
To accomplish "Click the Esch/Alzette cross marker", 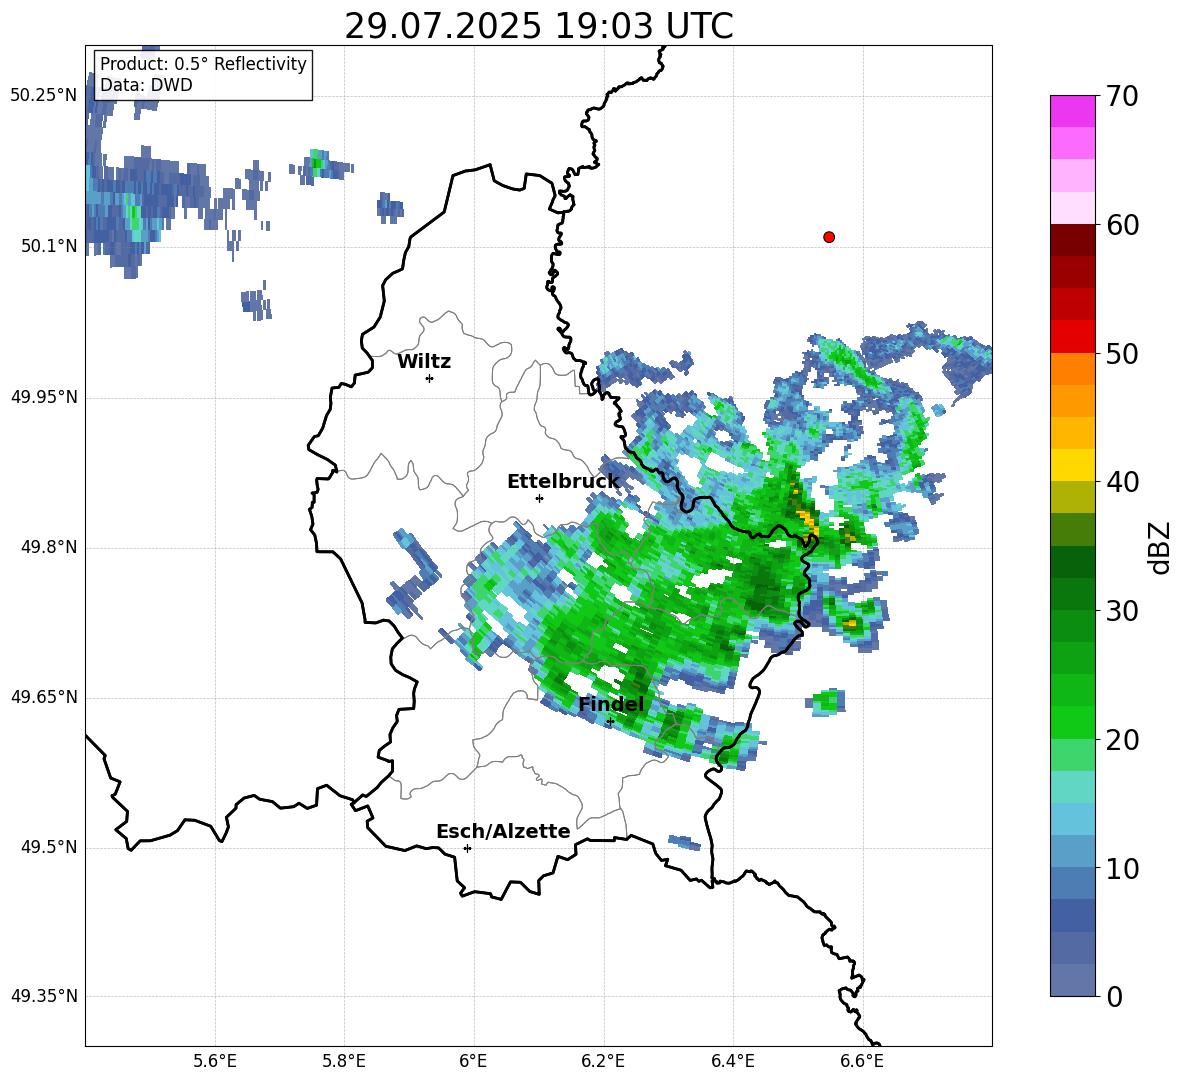I will tap(467, 848).
